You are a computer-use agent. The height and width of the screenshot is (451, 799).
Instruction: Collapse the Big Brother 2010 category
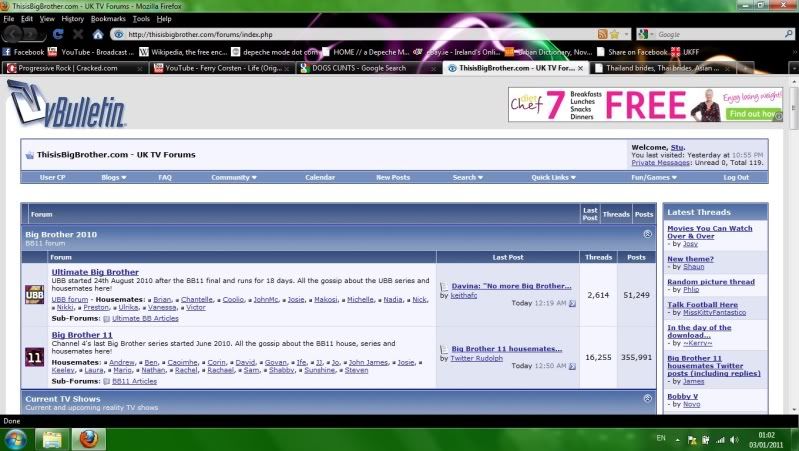[x=647, y=234]
